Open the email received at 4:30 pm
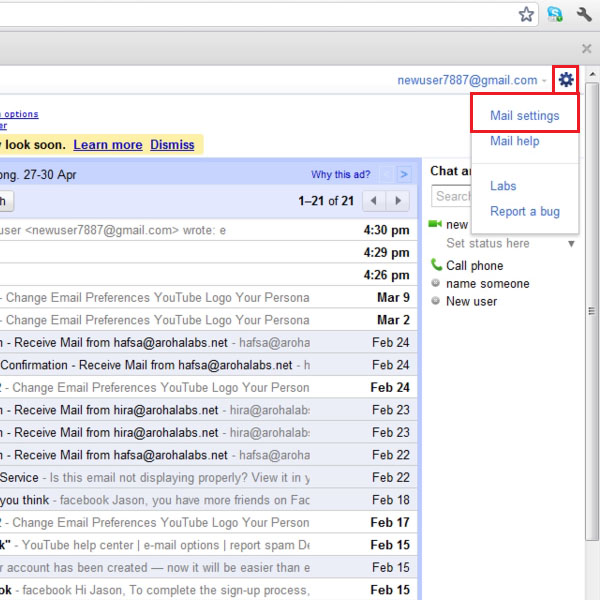Image resolution: width=600 pixels, height=600 pixels. (209, 230)
